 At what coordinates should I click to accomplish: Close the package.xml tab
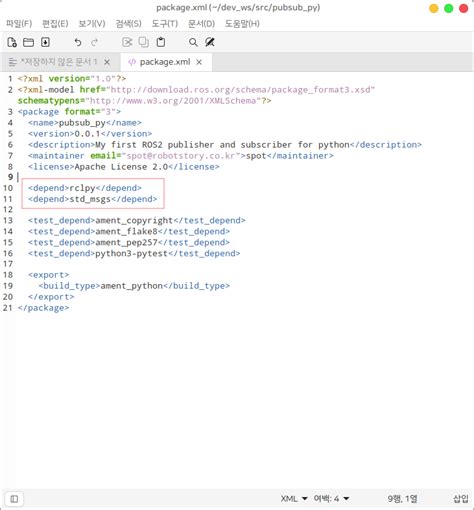pyautogui.click(x=199, y=62)
